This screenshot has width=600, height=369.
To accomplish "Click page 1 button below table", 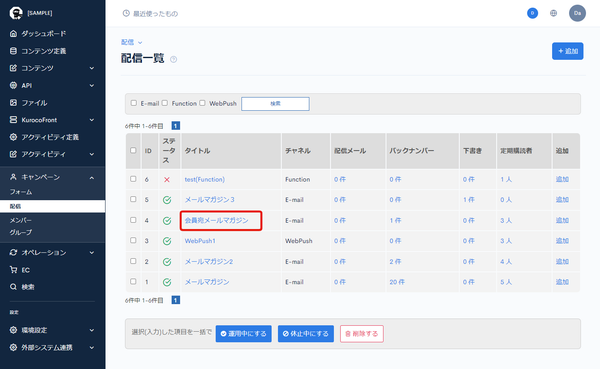I will [x=176, y=300].
